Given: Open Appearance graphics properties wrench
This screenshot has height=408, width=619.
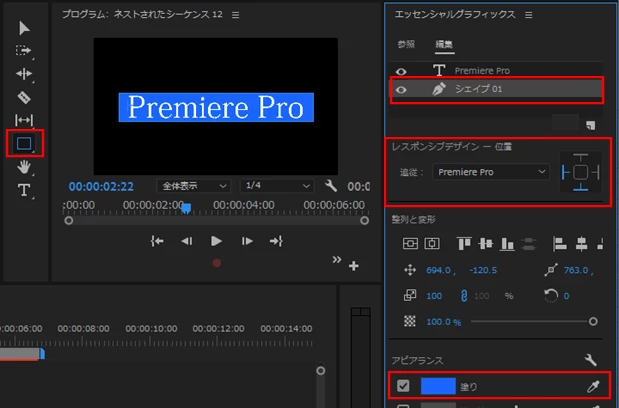Looking at the screenshot, I should tap(591, 359).
